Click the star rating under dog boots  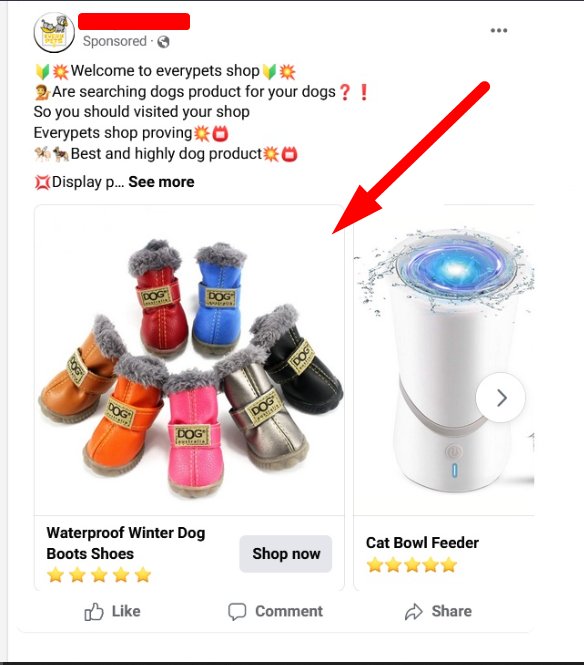coord(99,575)
